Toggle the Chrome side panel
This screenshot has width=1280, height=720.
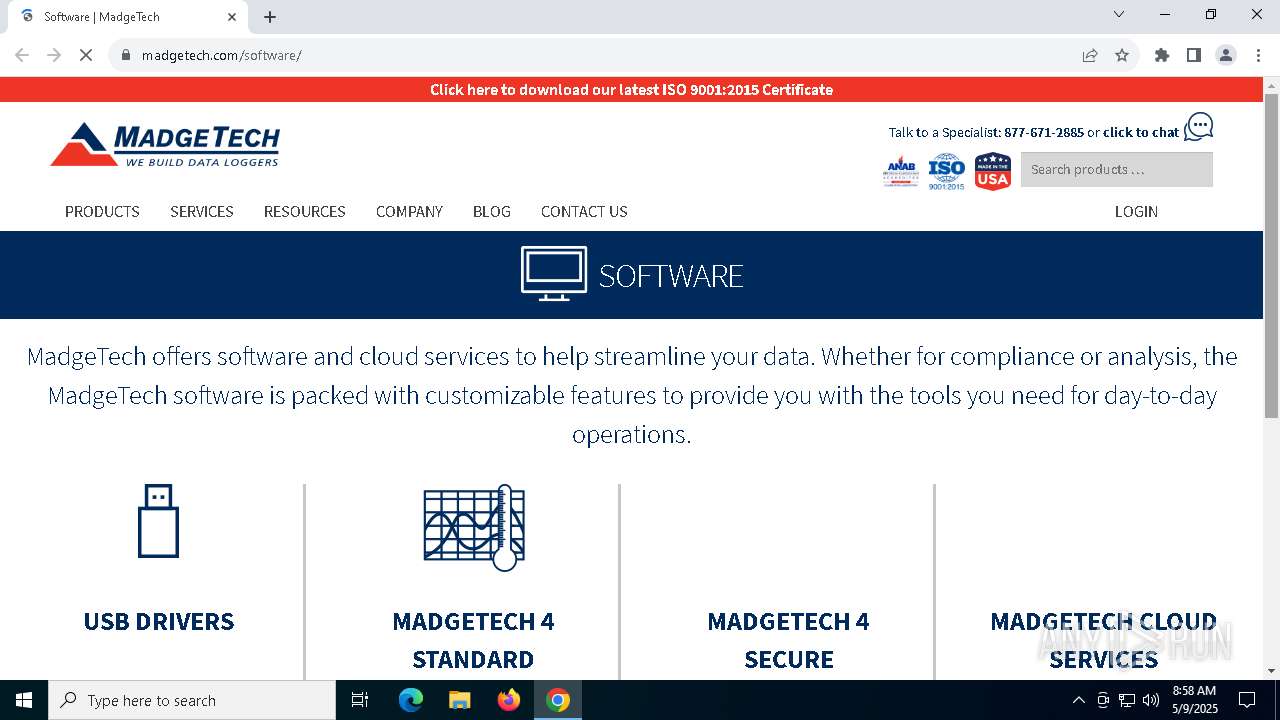coord(1194,55)
